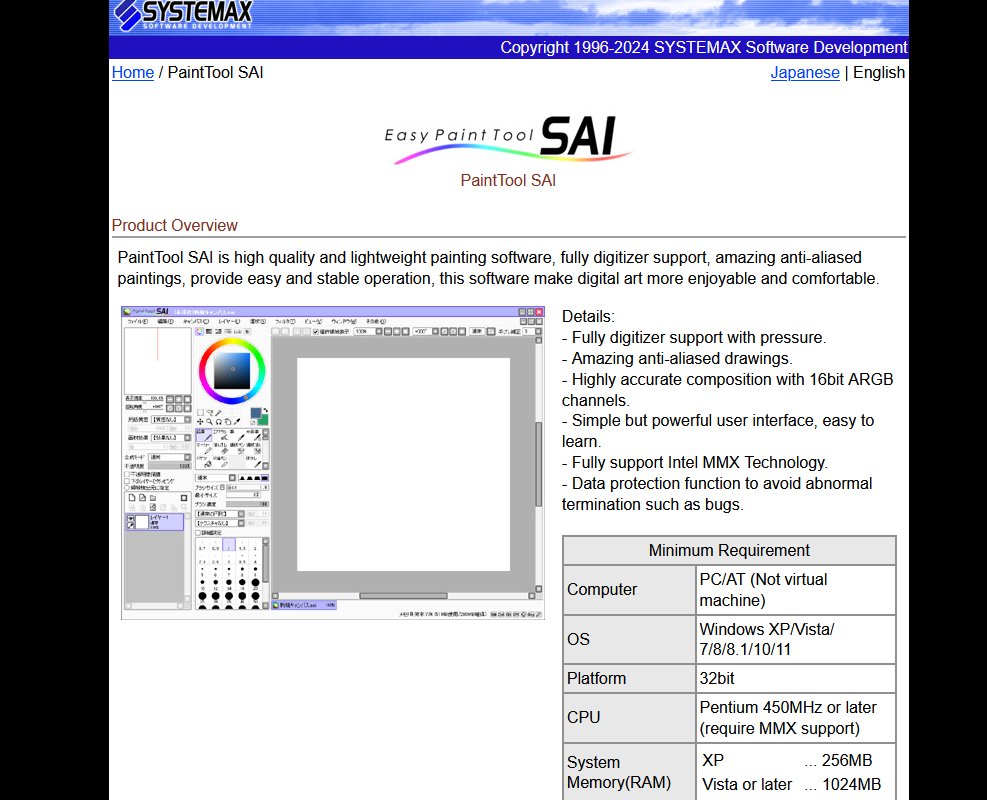Click the Minimum Requirement table header
This screenshot has height=800, width=987.
click(x=729, y=550)
